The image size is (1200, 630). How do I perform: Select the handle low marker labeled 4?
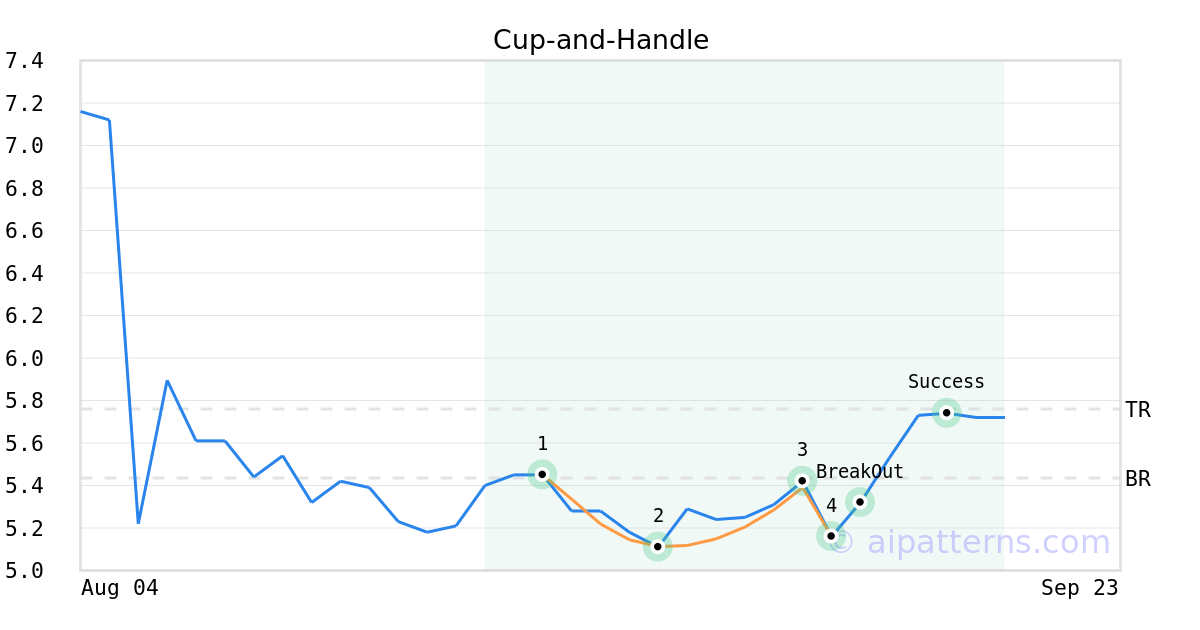(x=830, y=536)
